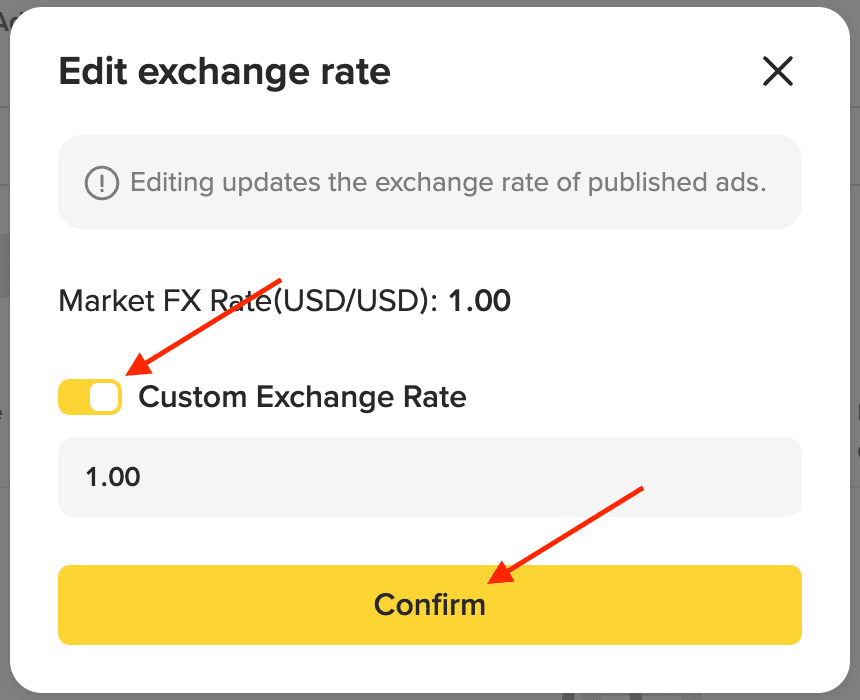Image resolution: width=860 pixels, height=700 pixels.
Task: Click the Edit exchange rate dialog title
Action: coord(224,72)
